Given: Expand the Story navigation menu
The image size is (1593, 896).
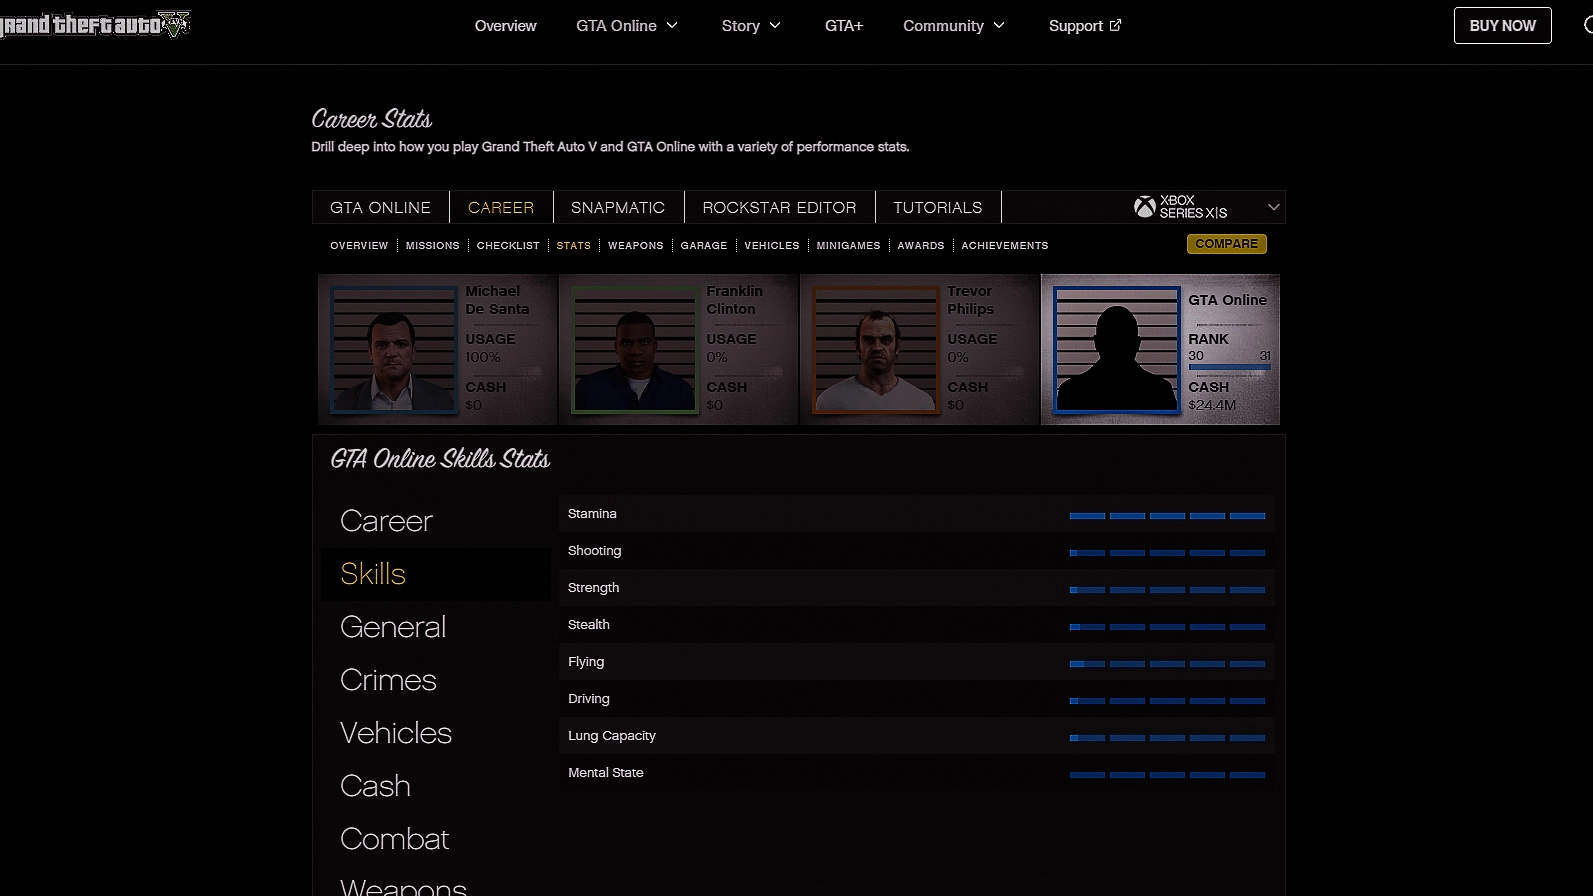Looking at the screenshot, I should (750, 26).
